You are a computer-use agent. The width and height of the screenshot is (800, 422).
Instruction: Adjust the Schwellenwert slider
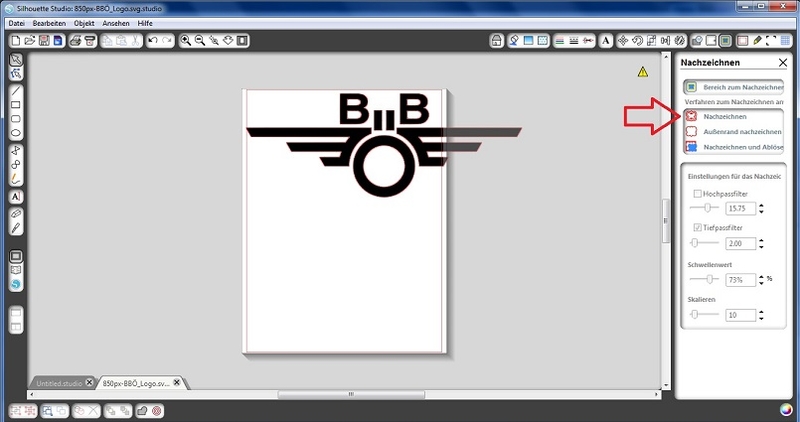coord(709,279)
